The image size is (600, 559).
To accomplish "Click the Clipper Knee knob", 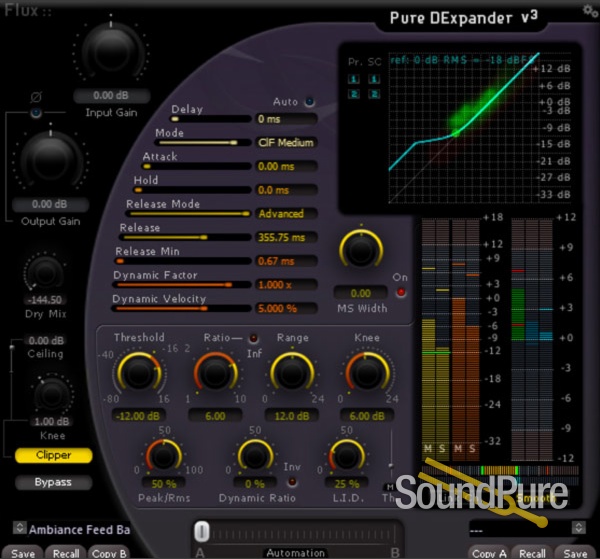I will (x=51, y=395).
